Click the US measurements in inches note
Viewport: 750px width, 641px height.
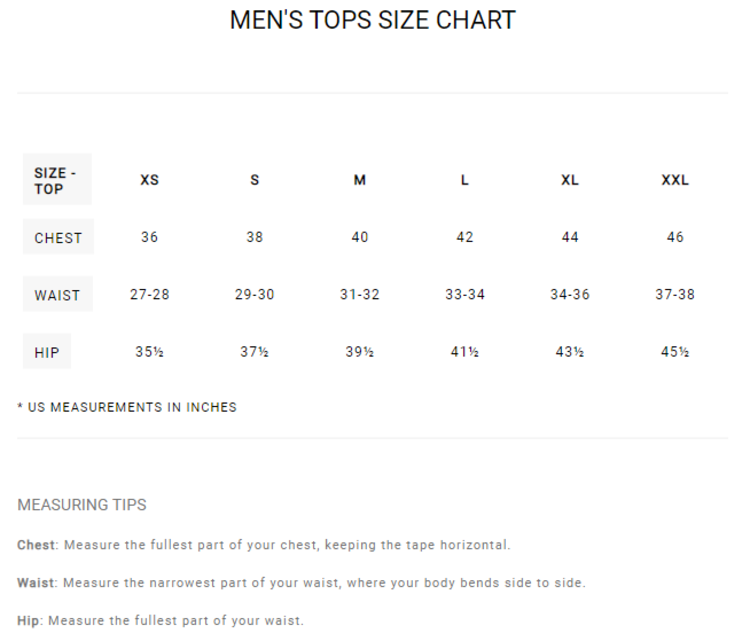(x=127, y=408)
